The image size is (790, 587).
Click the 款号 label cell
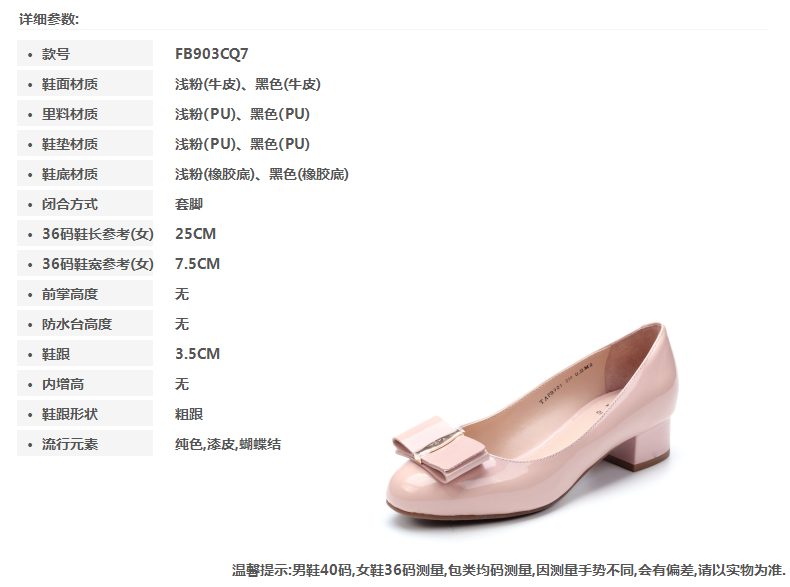pyautogui.click(x=85, y=53)
